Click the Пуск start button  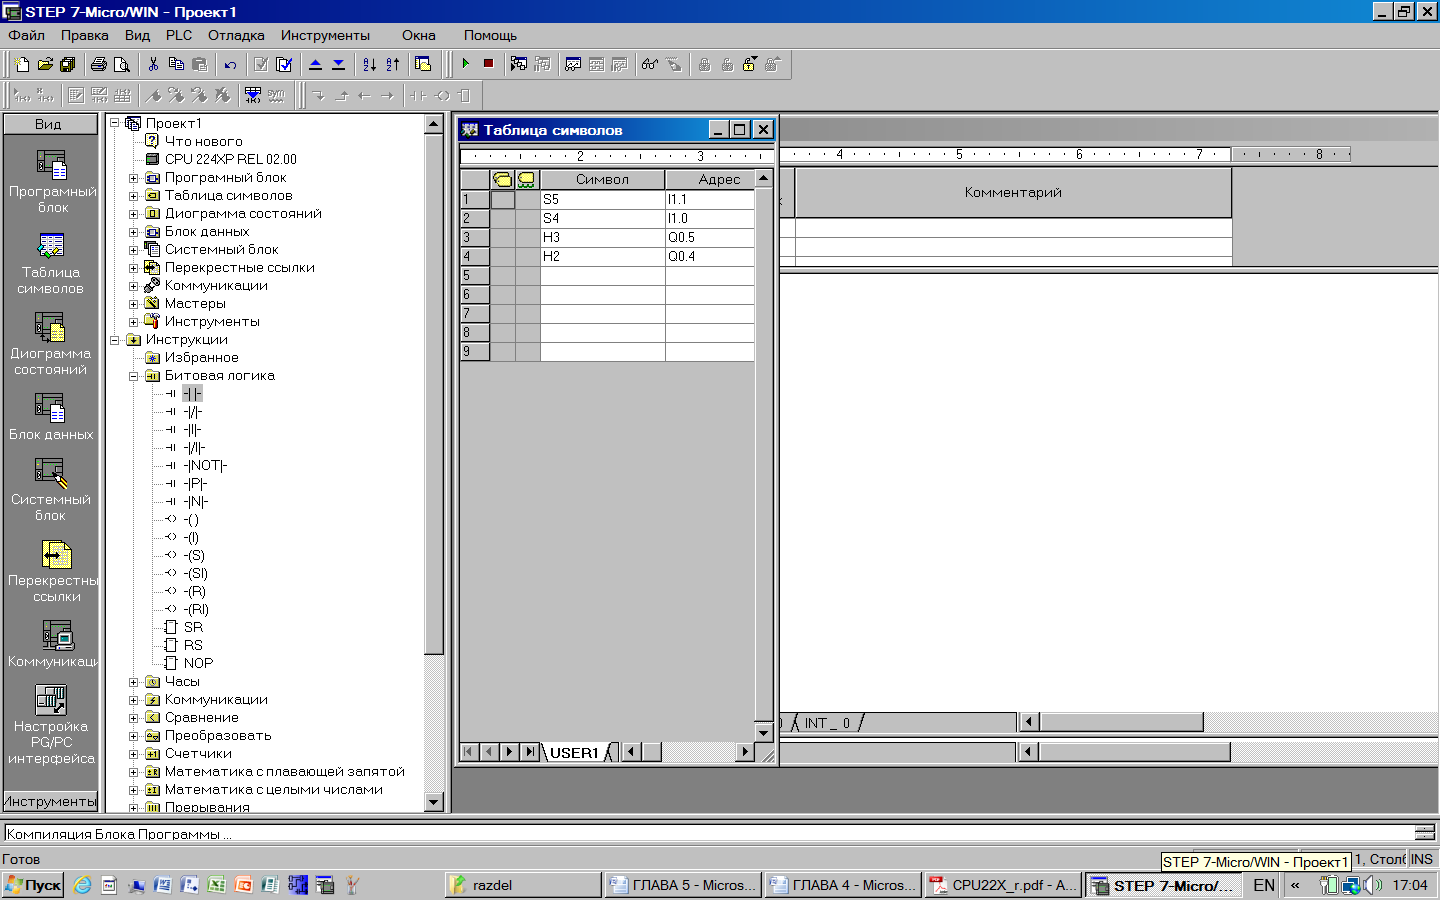pos(33,885)
